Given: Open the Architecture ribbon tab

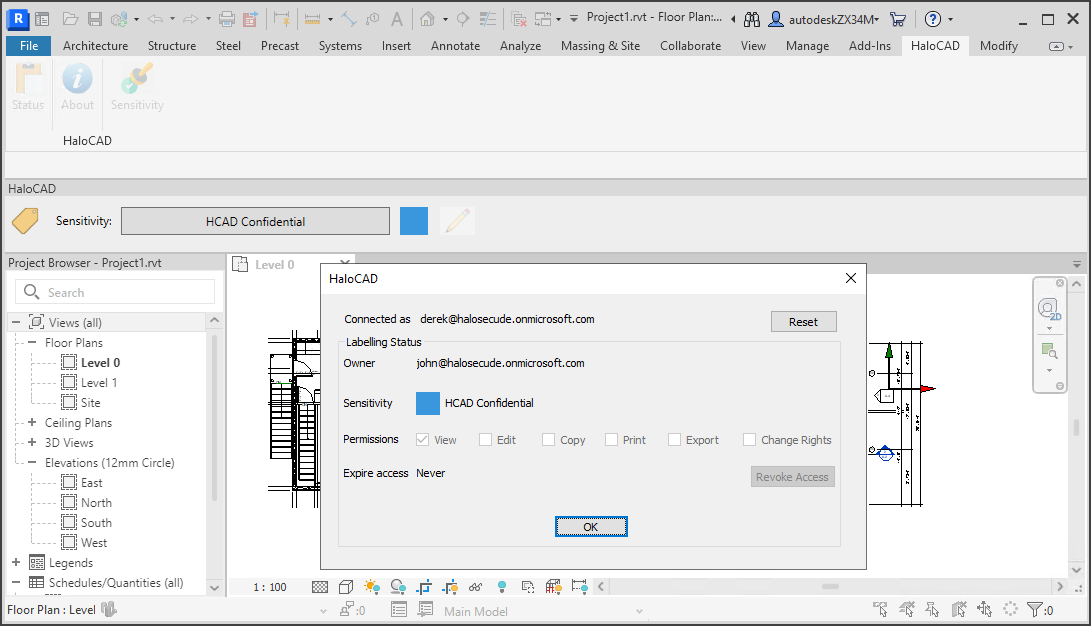Looking at the screenshot, I should (95, 46).
